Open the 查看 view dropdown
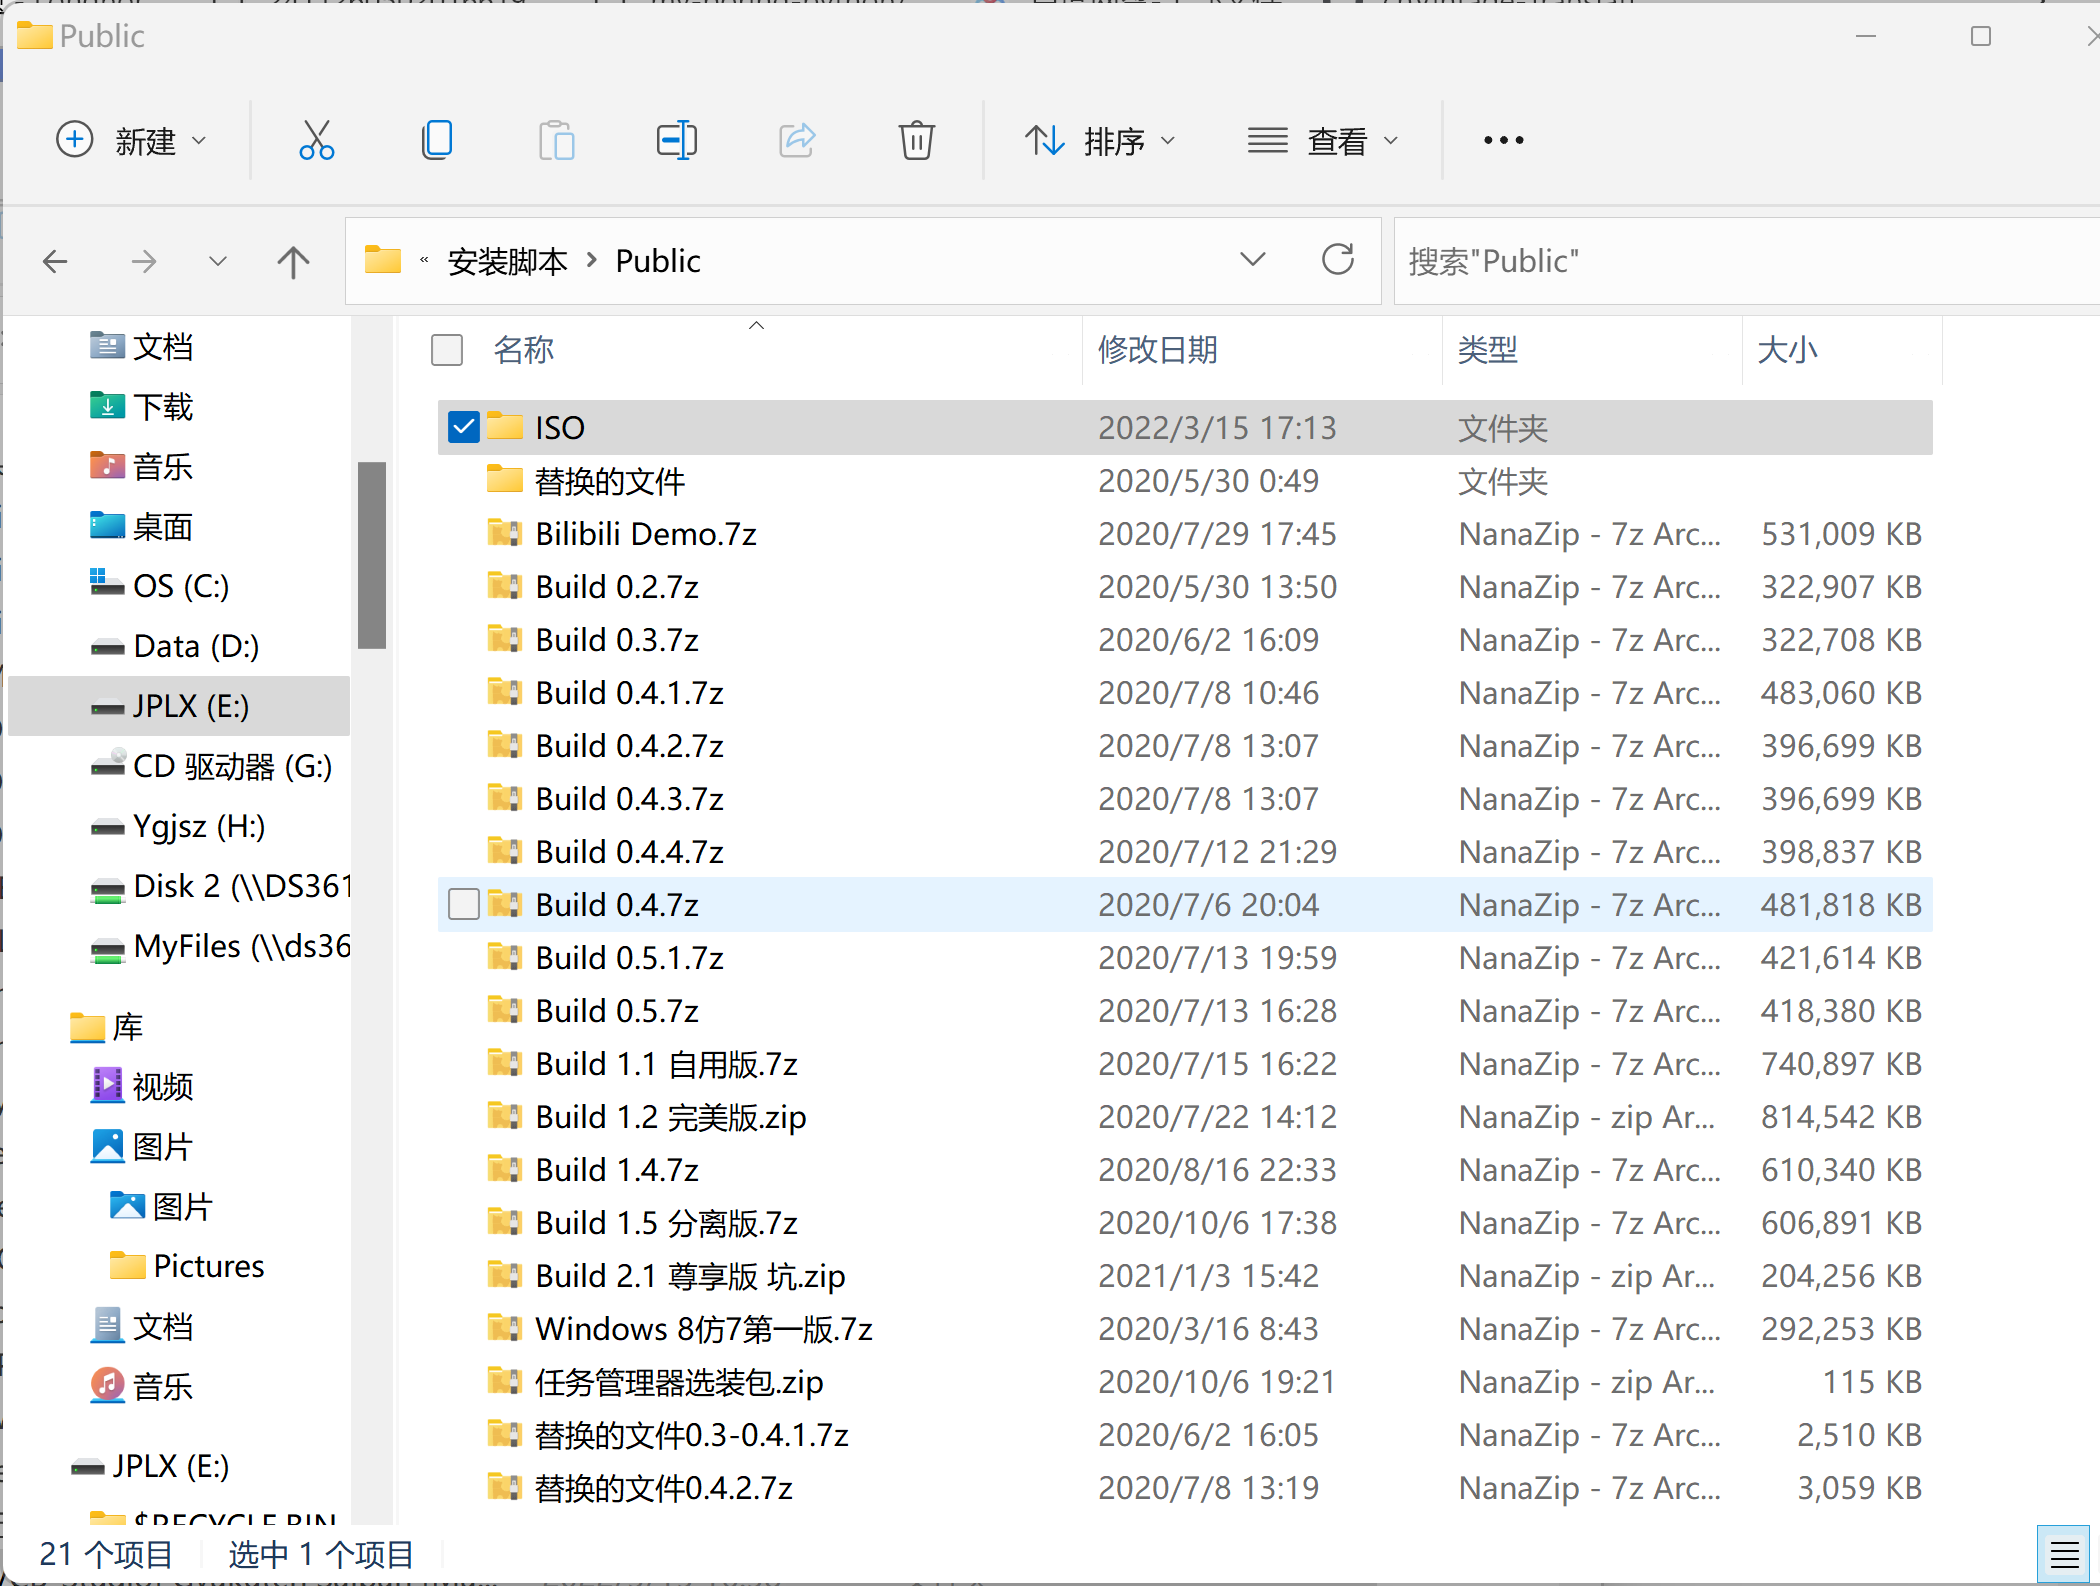The width and height of the screenshot is (2100, 1586). point(1322,141)
